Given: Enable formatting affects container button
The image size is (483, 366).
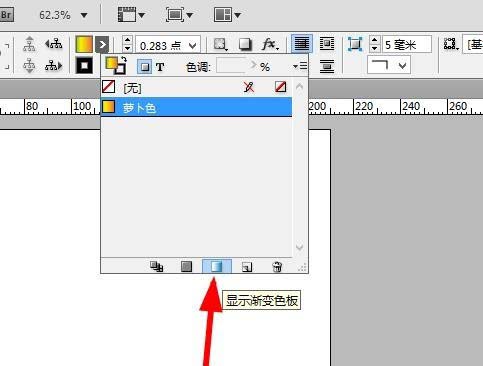Looking at the screenshot, I should coord(145,67).
